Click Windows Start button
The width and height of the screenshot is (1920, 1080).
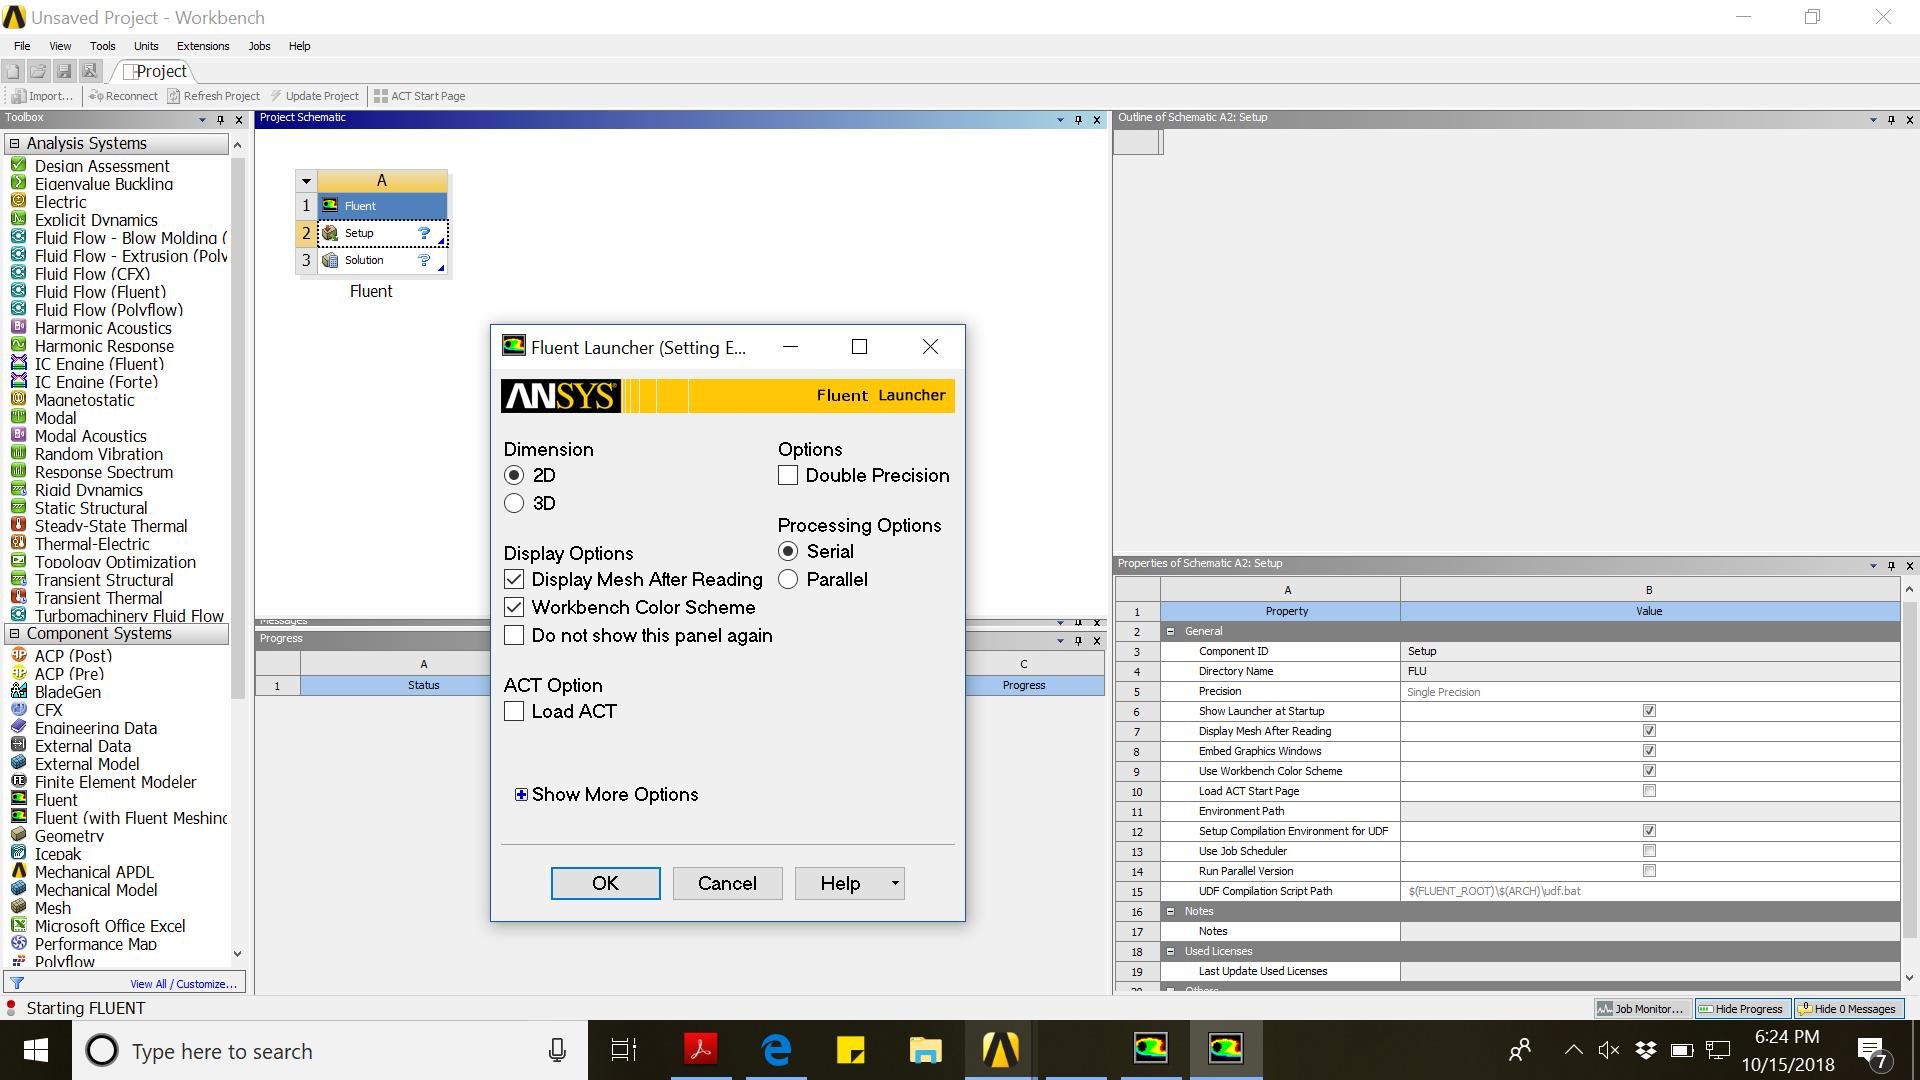(x=36, y=1050)
